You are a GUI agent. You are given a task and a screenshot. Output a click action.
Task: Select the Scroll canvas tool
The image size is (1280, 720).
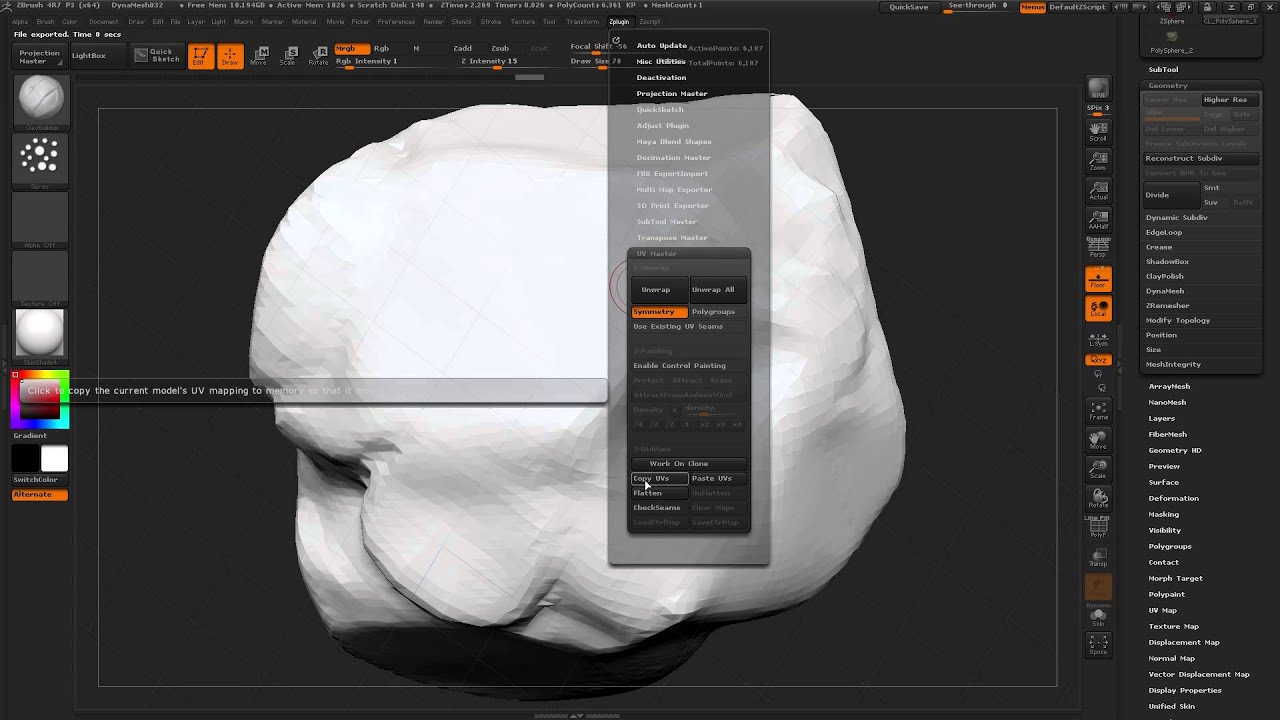[x=1098, y=131]
